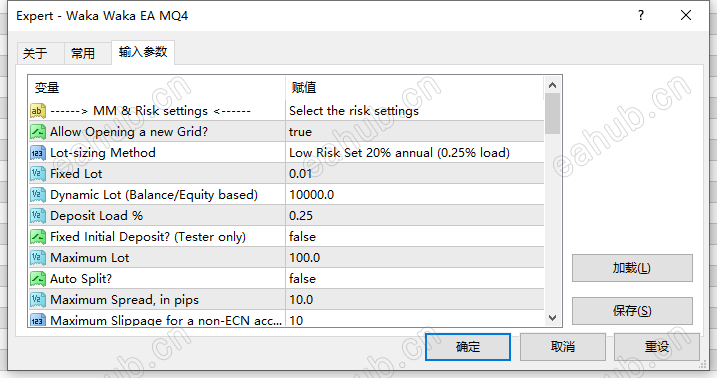The height and width of the screenshot is (378, 717).
Task: Click the scroll up arrow of parameter list
Action: 552,85
